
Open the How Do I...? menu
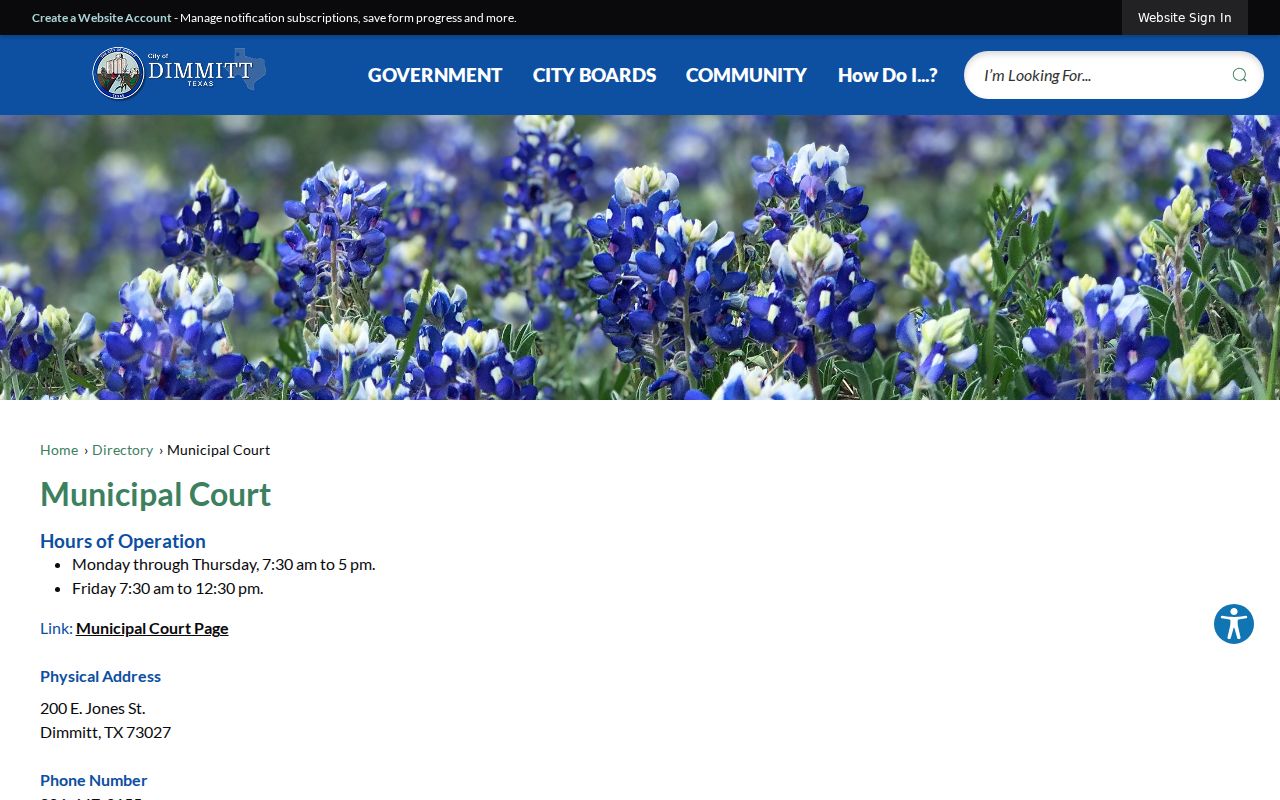[887, 75]
